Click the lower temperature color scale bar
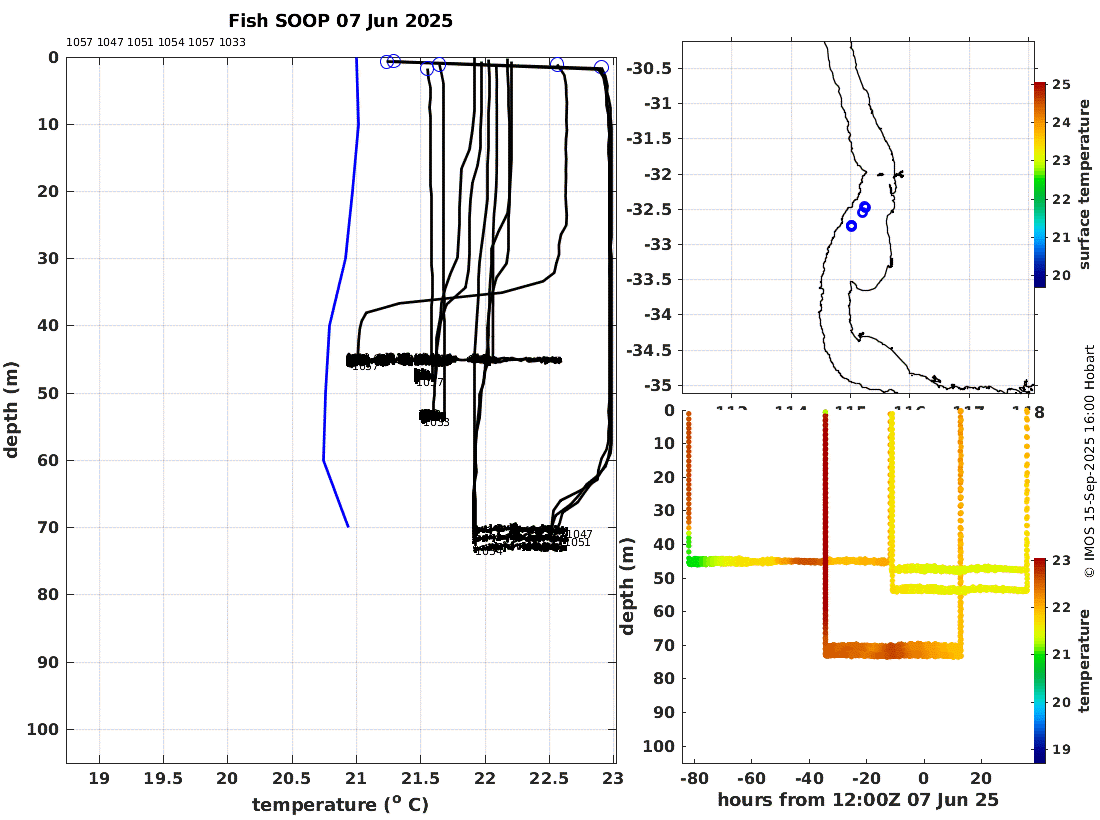The image size is (1100, 820). click(1040, 660)
